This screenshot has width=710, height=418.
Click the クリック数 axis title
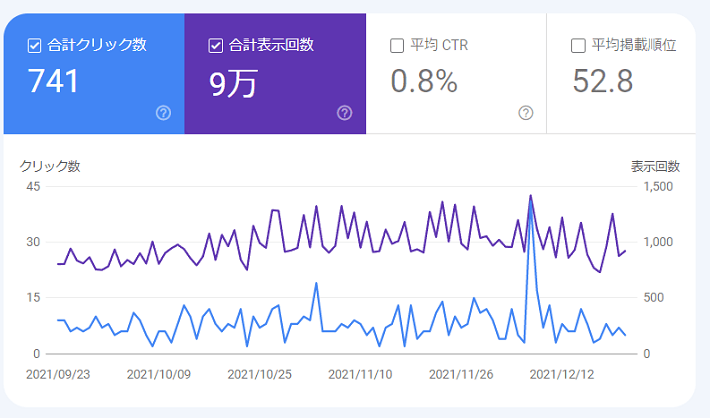pos(50,166)
